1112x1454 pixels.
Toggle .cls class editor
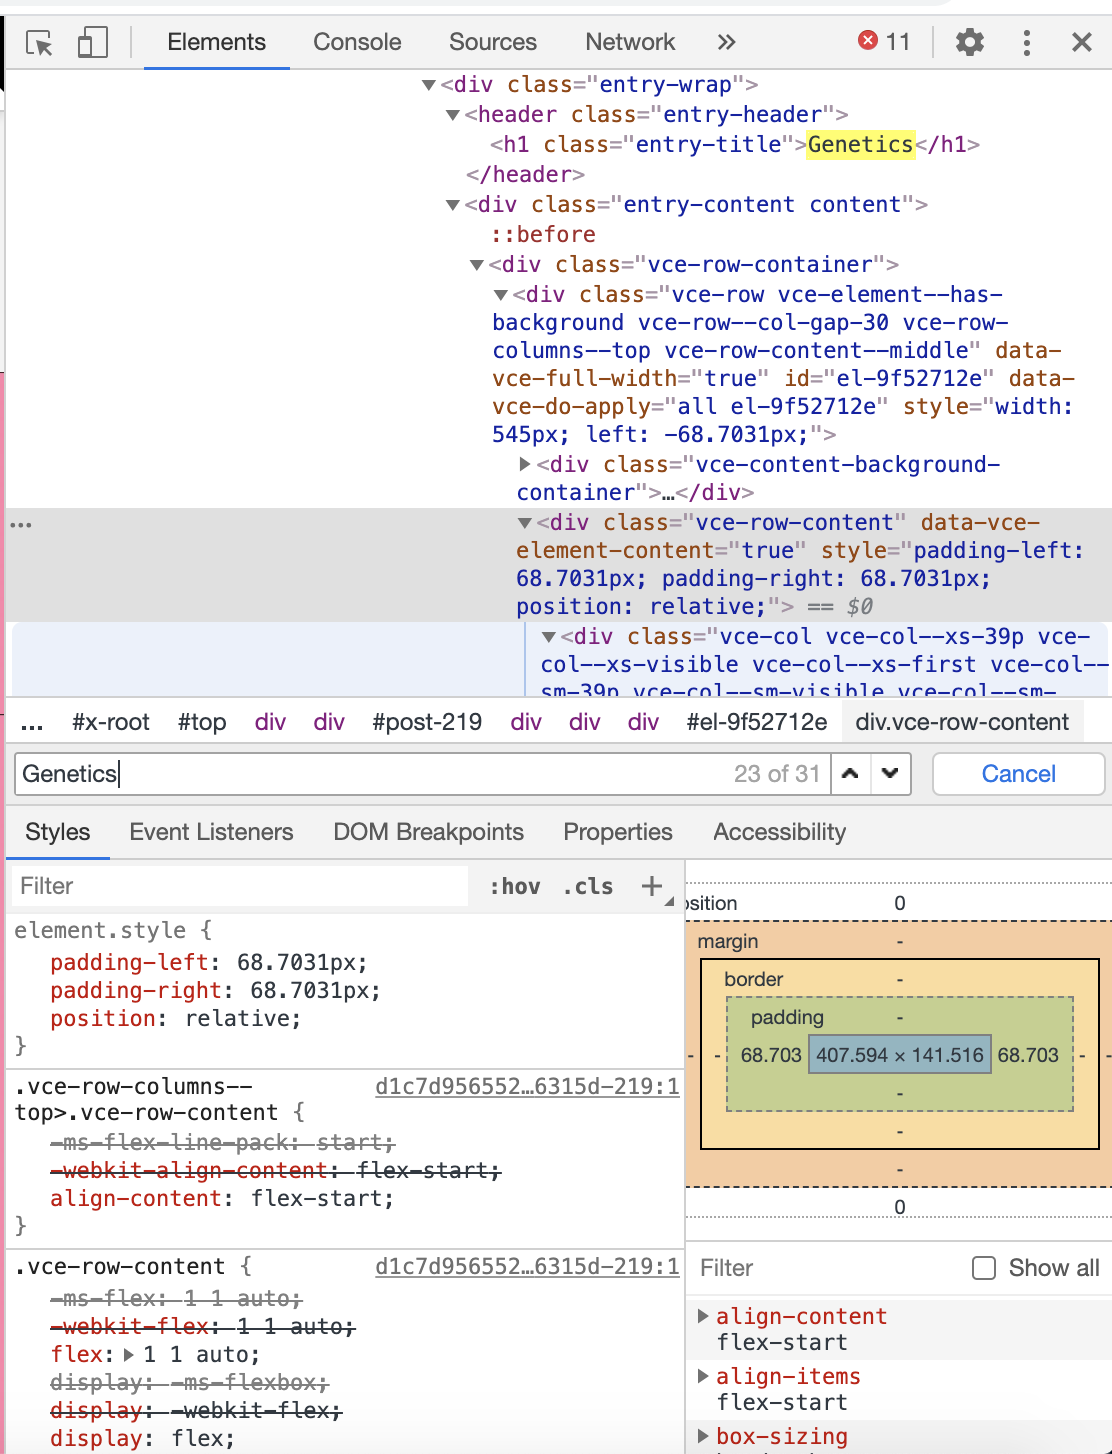(588, 886)
